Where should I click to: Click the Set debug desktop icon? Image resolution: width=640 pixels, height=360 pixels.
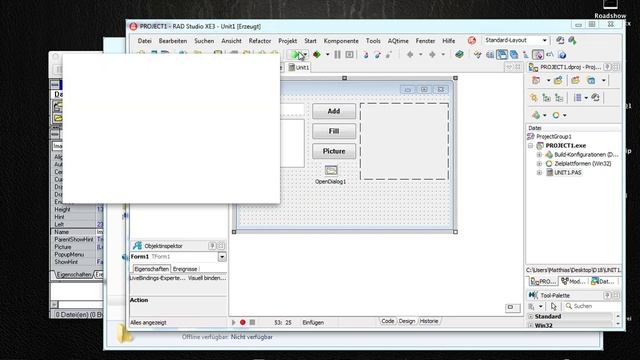point(572,40)
